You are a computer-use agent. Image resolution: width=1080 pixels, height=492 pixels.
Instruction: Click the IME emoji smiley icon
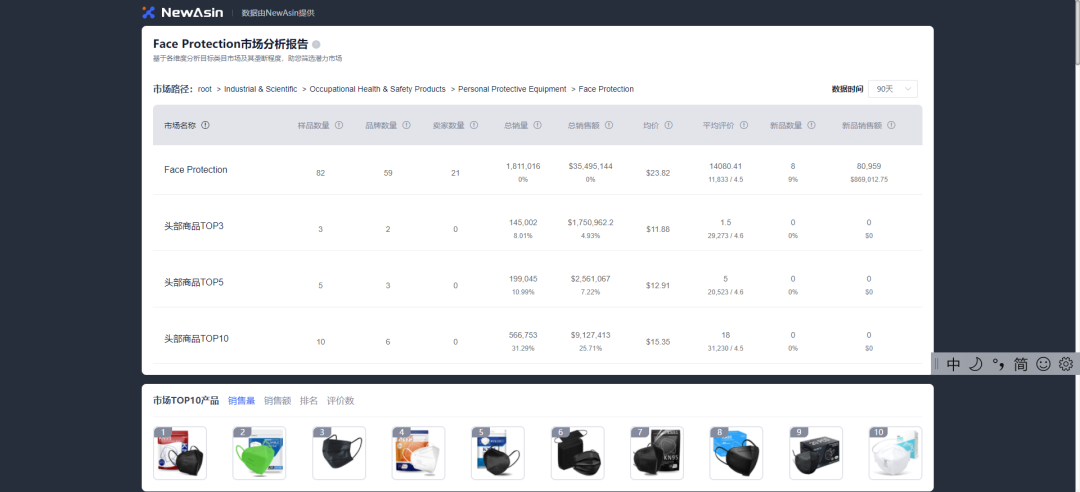tap(1043, 364)
